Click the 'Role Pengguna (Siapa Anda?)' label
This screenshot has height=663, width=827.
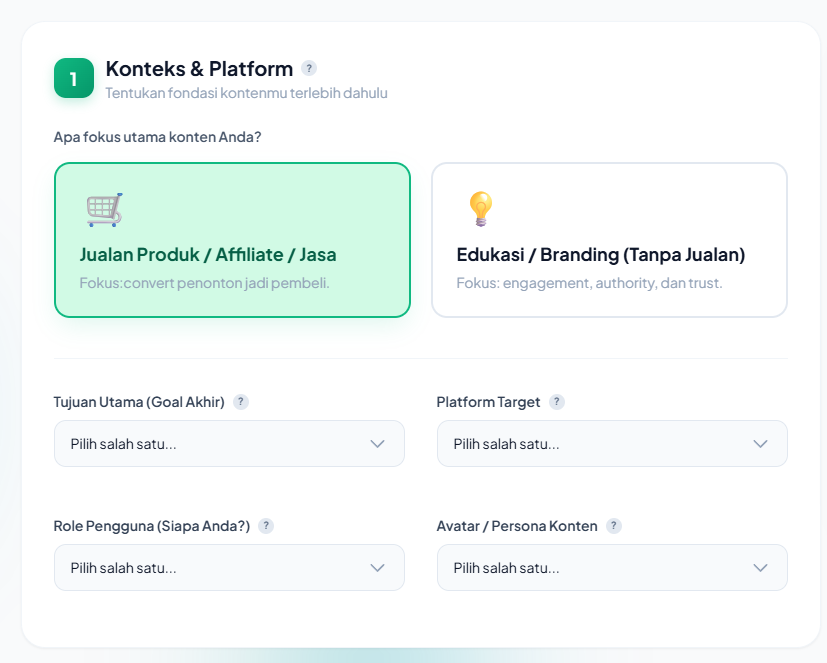click(x=152, y=526)
